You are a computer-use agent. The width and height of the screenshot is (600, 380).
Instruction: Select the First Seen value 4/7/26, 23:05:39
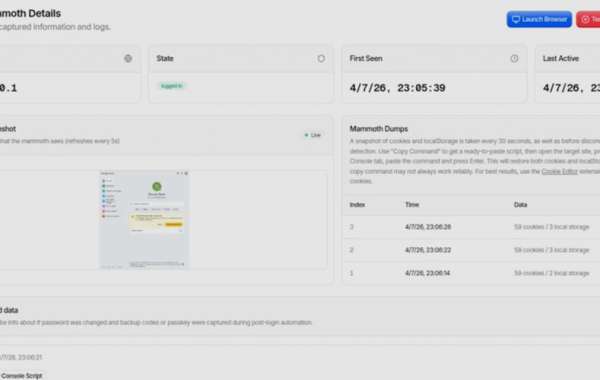397,88
